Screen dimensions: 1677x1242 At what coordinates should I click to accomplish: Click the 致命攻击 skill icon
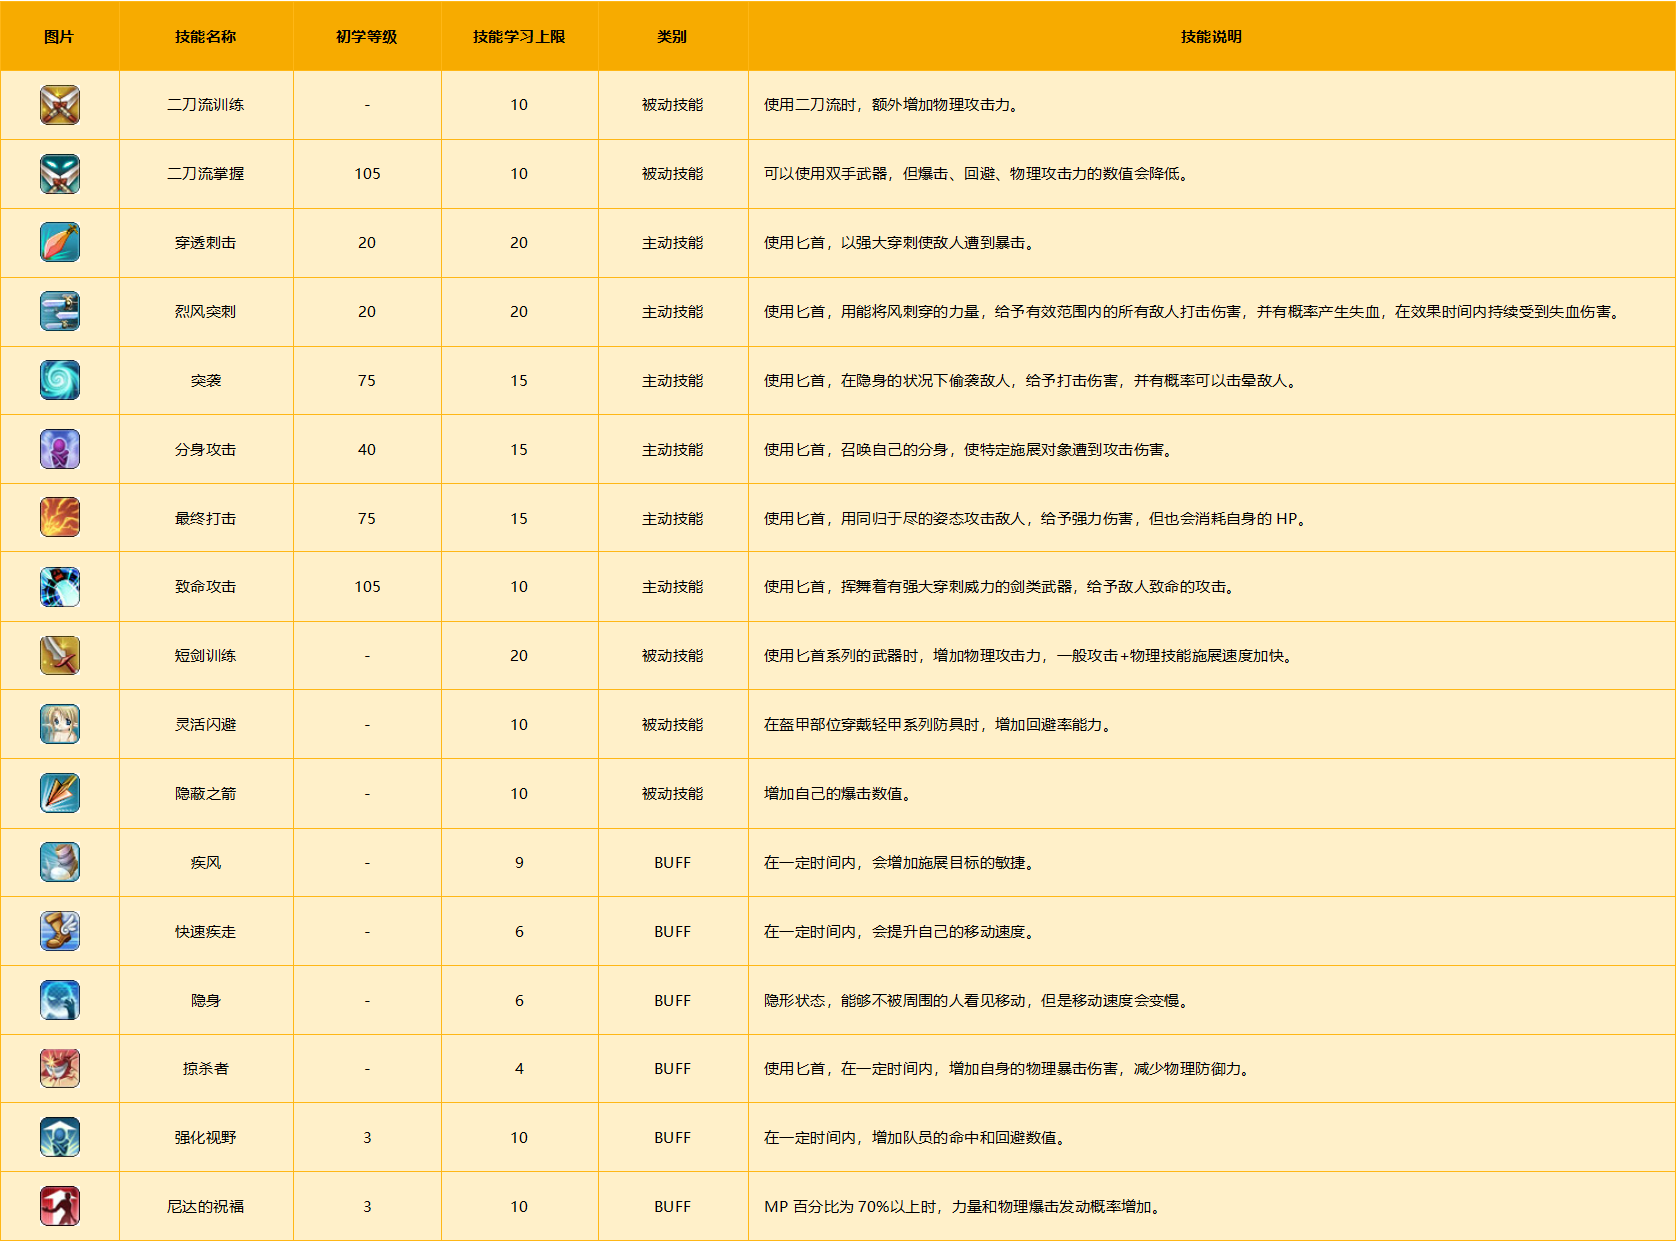(60, 587)
